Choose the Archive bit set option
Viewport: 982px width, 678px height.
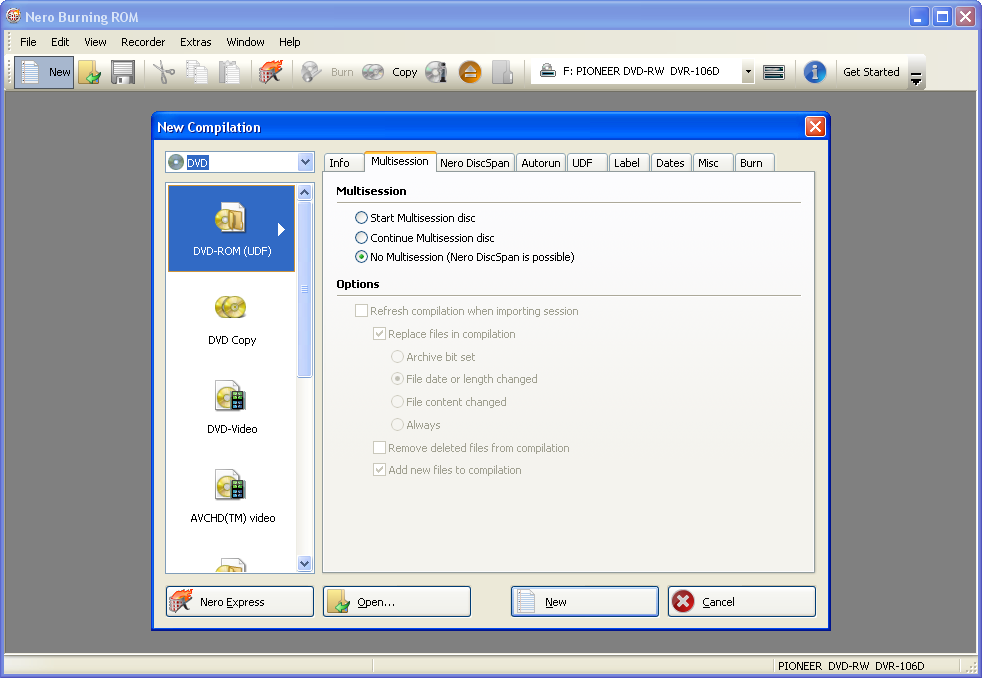click(397, 357)
